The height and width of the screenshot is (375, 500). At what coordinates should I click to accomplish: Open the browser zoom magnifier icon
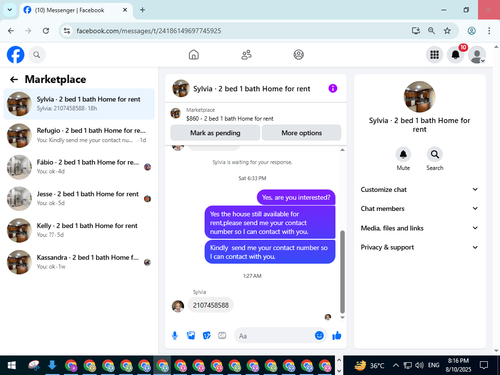pos(431,31)
